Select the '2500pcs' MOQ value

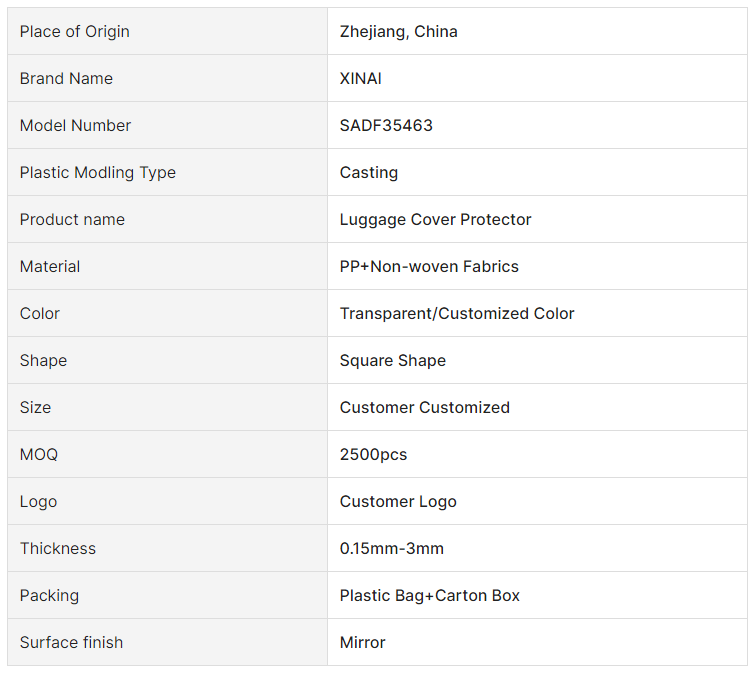[x=374, y=455]
